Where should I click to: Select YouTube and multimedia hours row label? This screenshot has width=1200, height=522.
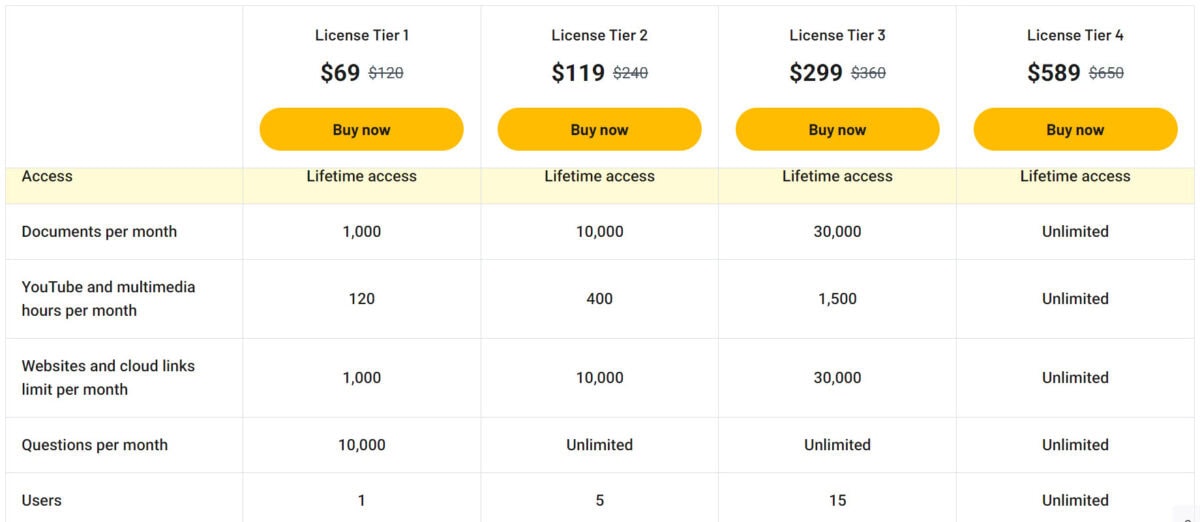tap(108, 299)
